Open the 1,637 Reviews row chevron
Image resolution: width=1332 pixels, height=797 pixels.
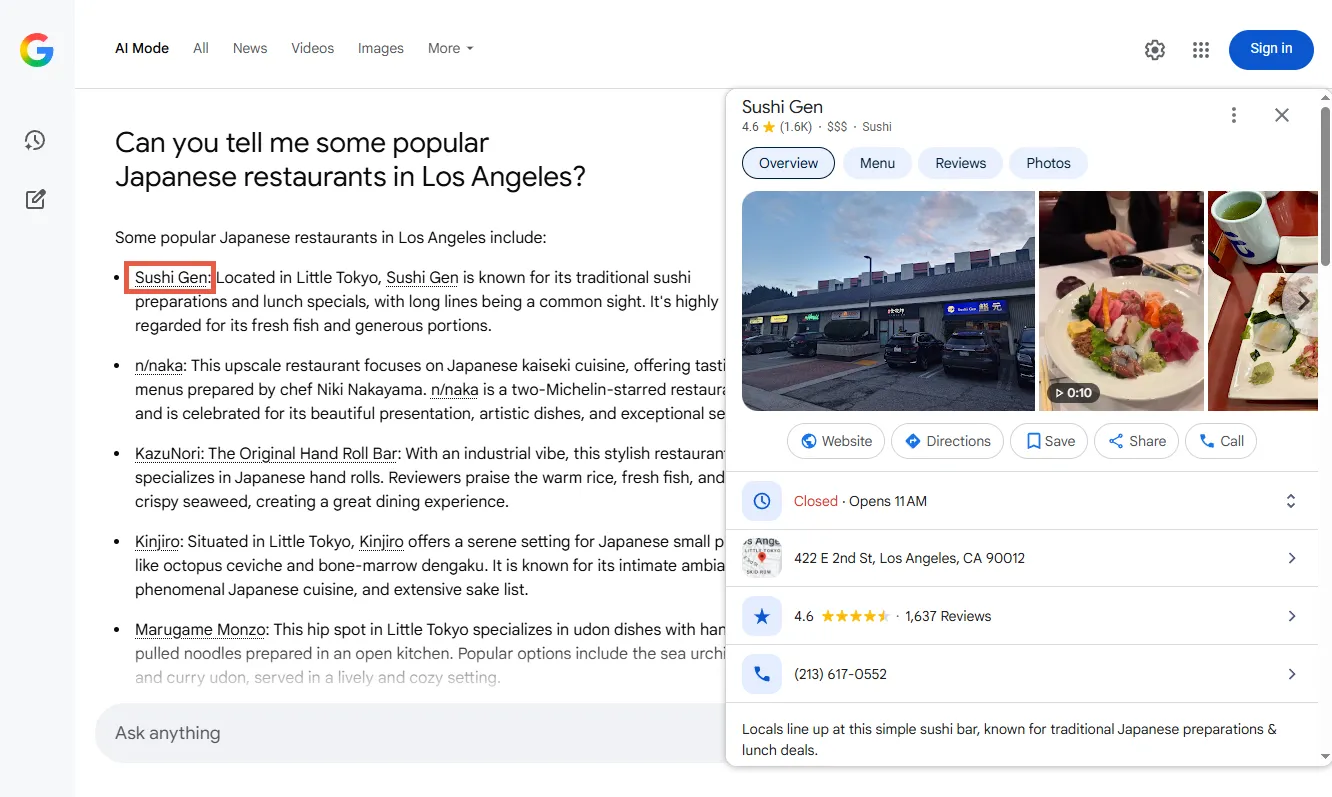click(x=1292, y=616)
